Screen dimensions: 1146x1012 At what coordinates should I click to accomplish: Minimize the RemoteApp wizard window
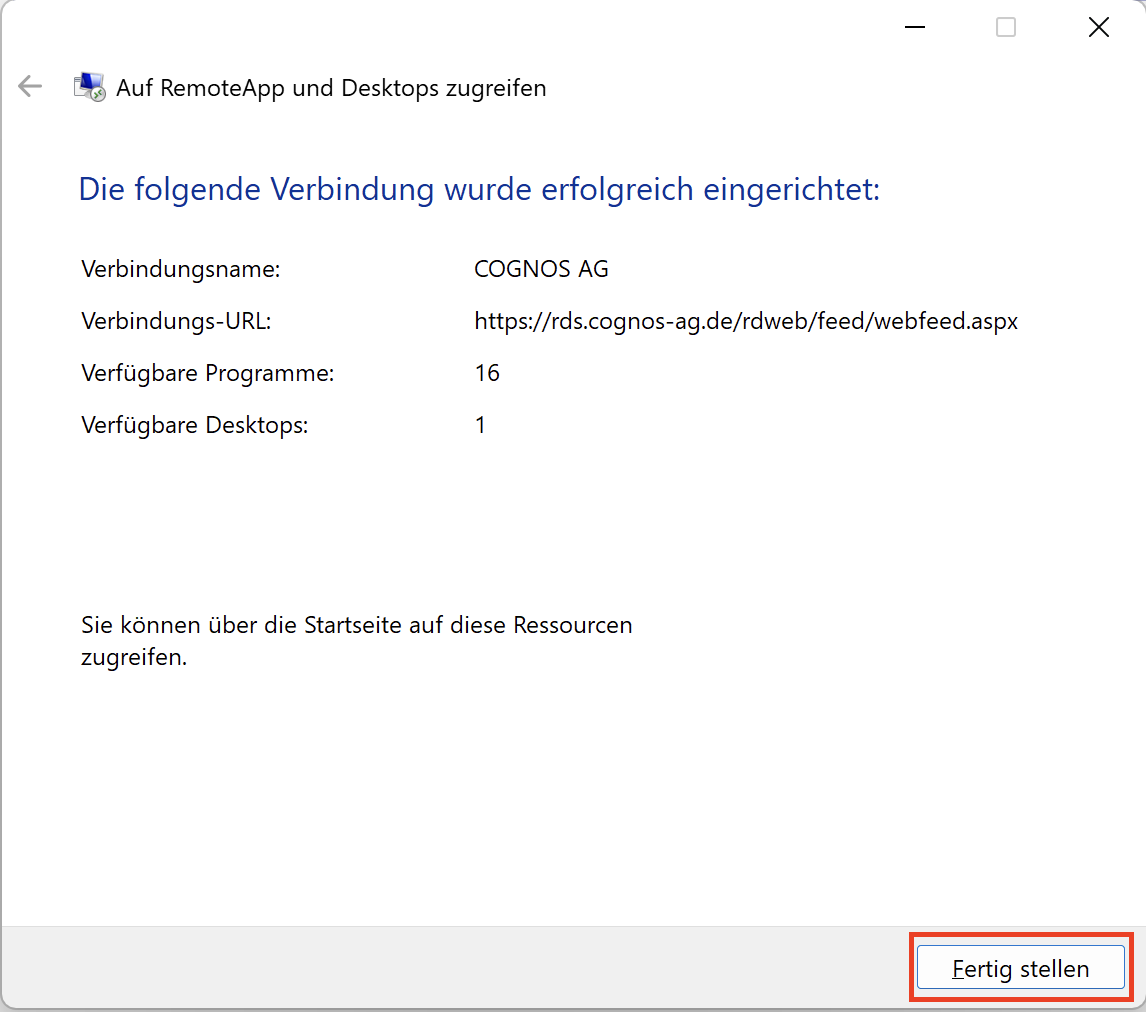point(914,28)
